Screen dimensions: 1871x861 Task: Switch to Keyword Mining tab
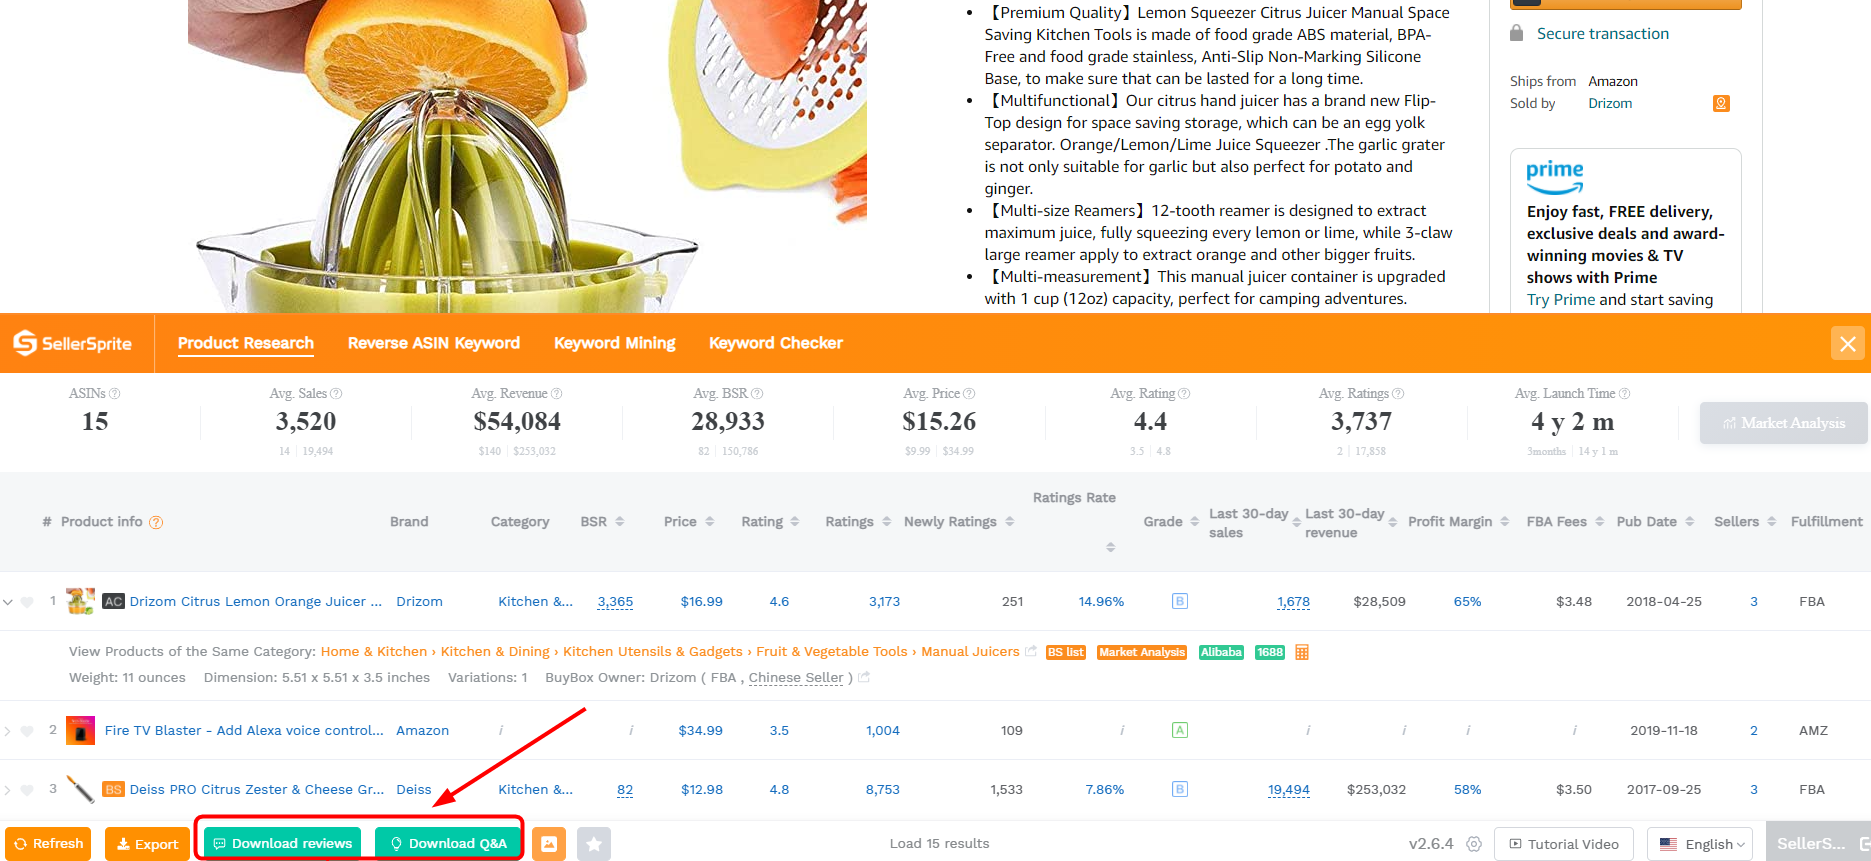coord(615,343)
